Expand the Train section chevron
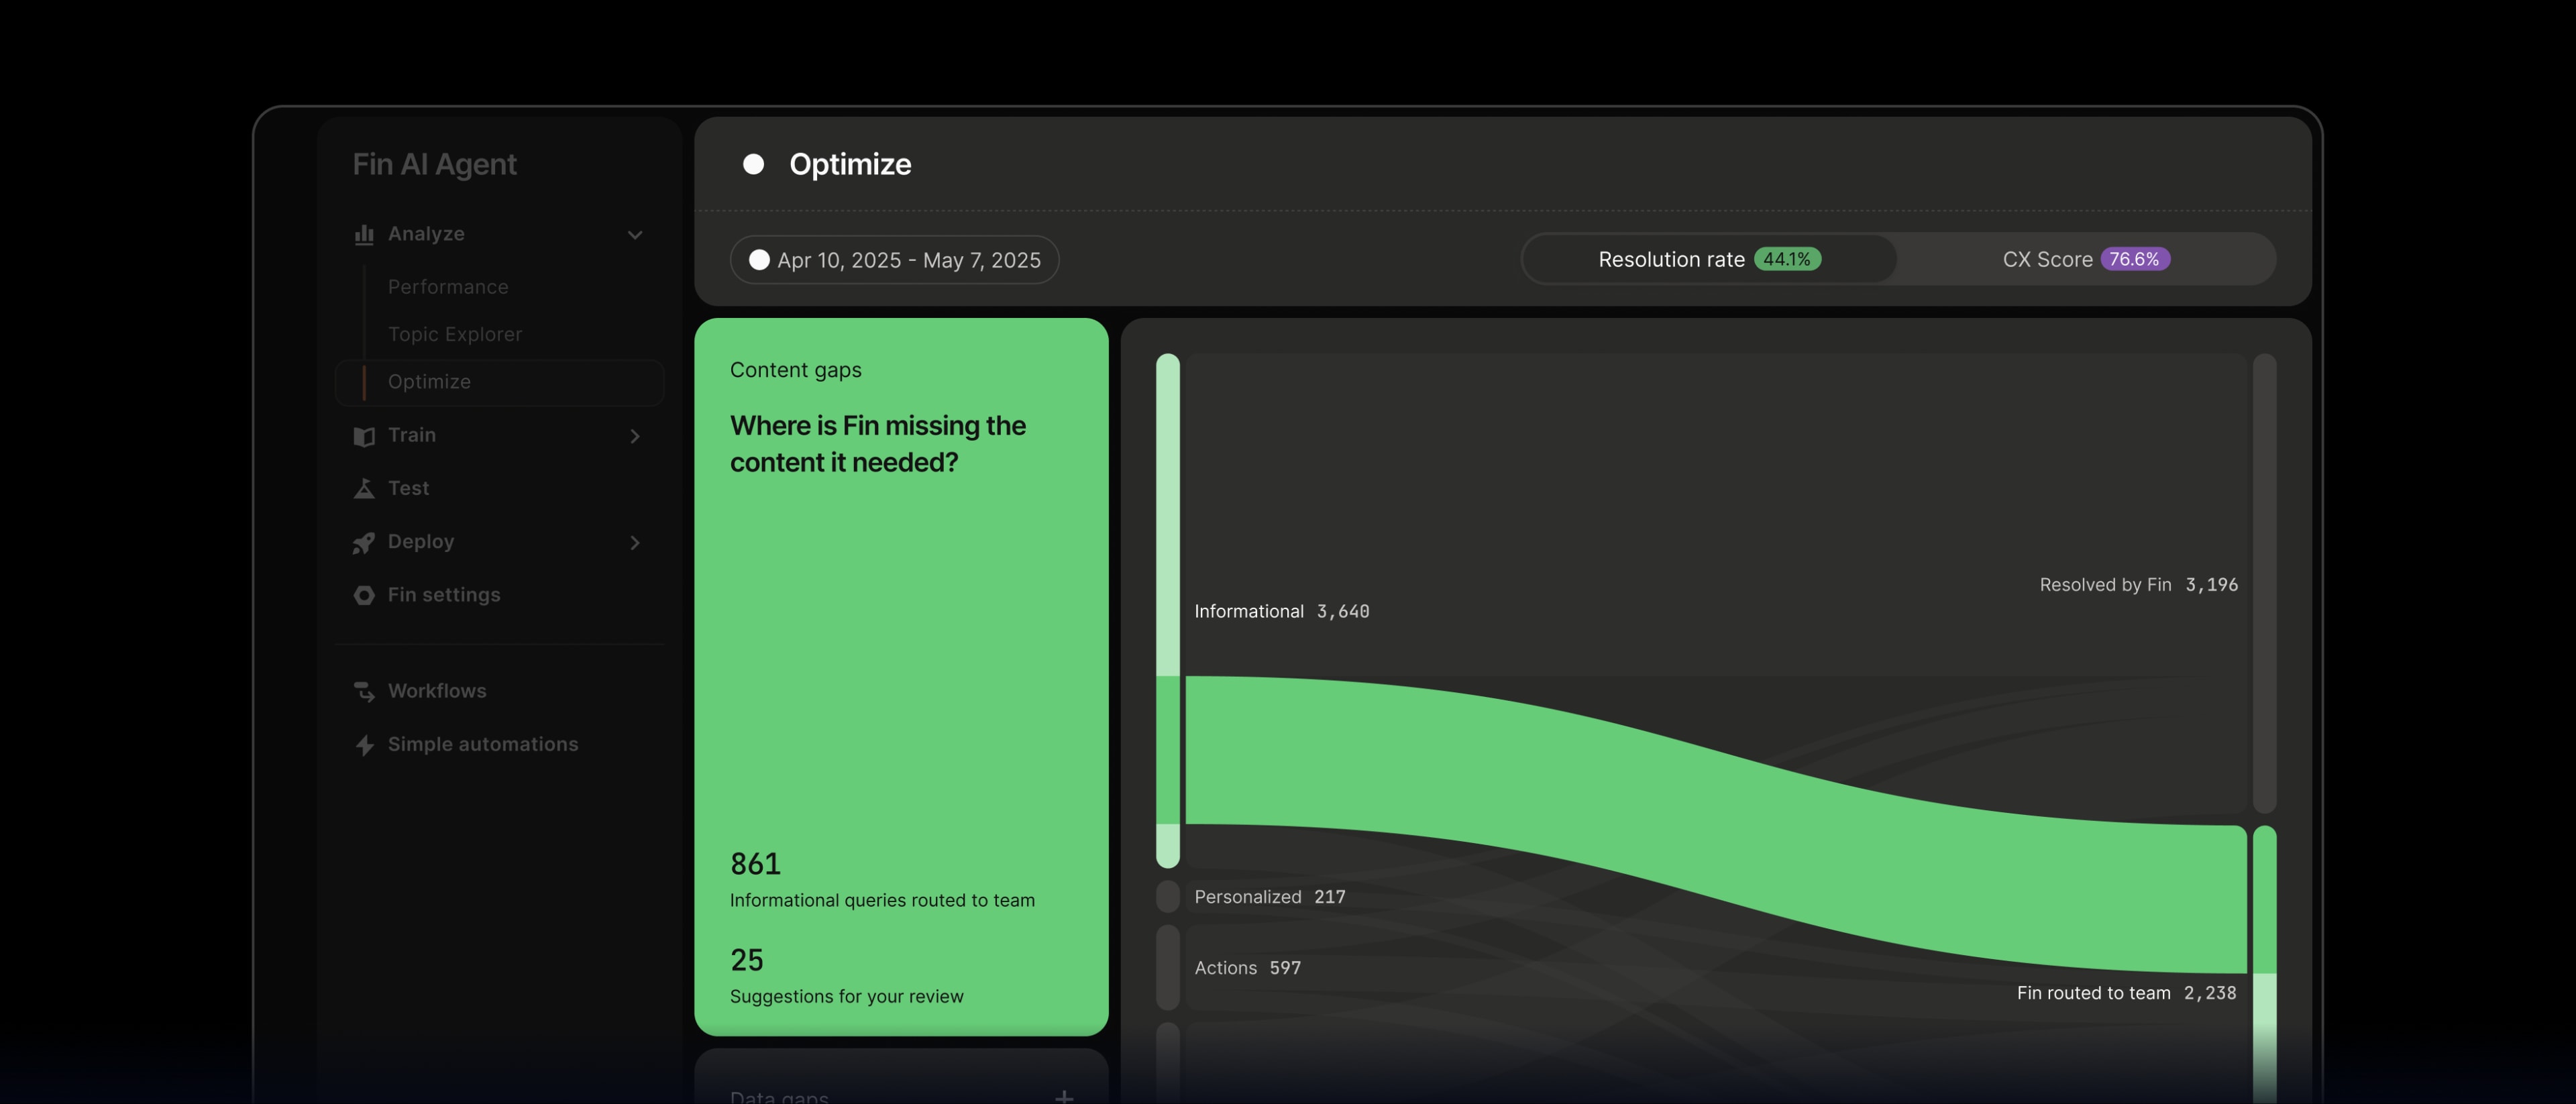This screenshot has width=2576, height=1104. (635, 436)
